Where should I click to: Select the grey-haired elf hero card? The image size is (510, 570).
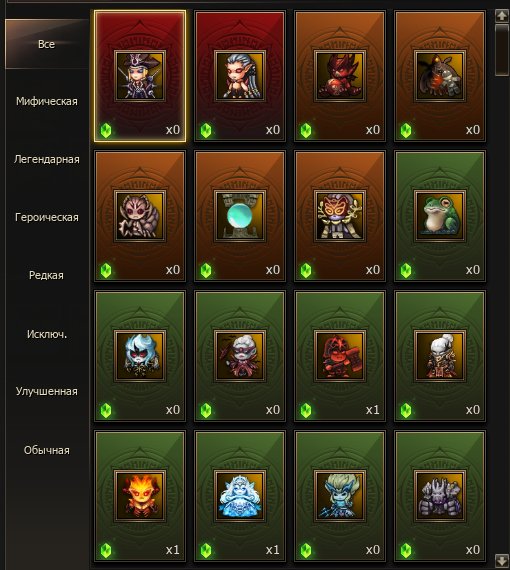click(240, 76)
